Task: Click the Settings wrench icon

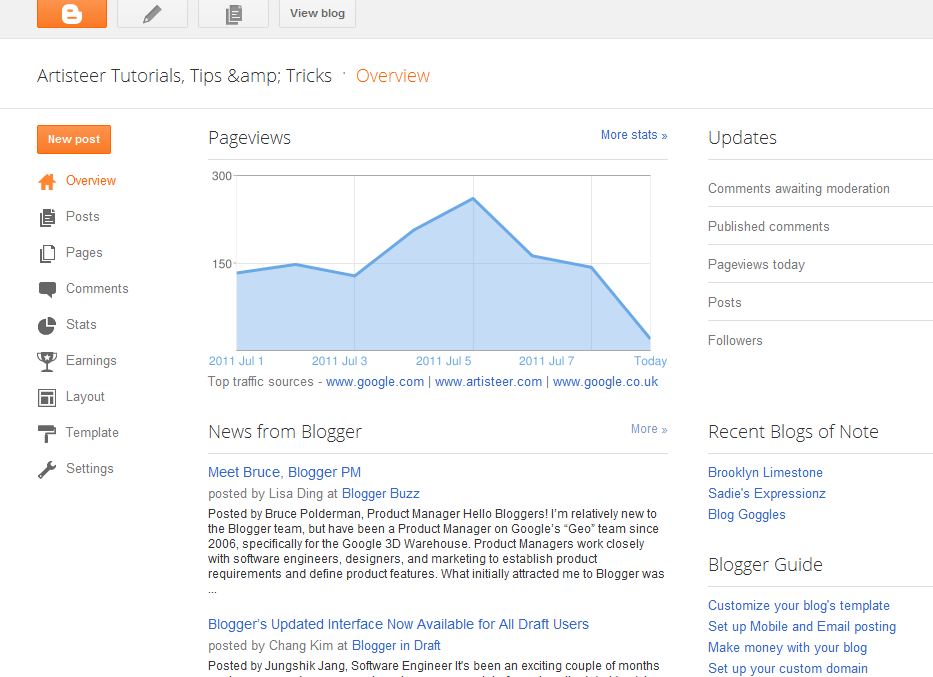Action: pos(47,469)
